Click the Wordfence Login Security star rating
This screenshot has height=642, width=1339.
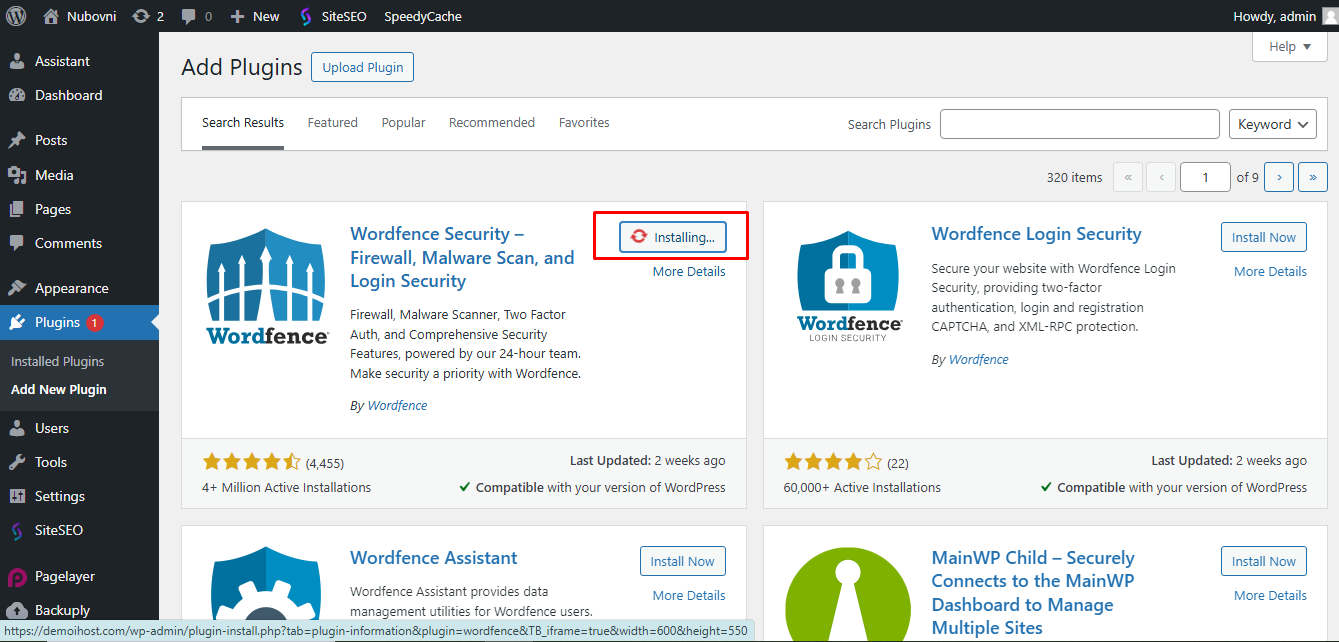[833, 462]
